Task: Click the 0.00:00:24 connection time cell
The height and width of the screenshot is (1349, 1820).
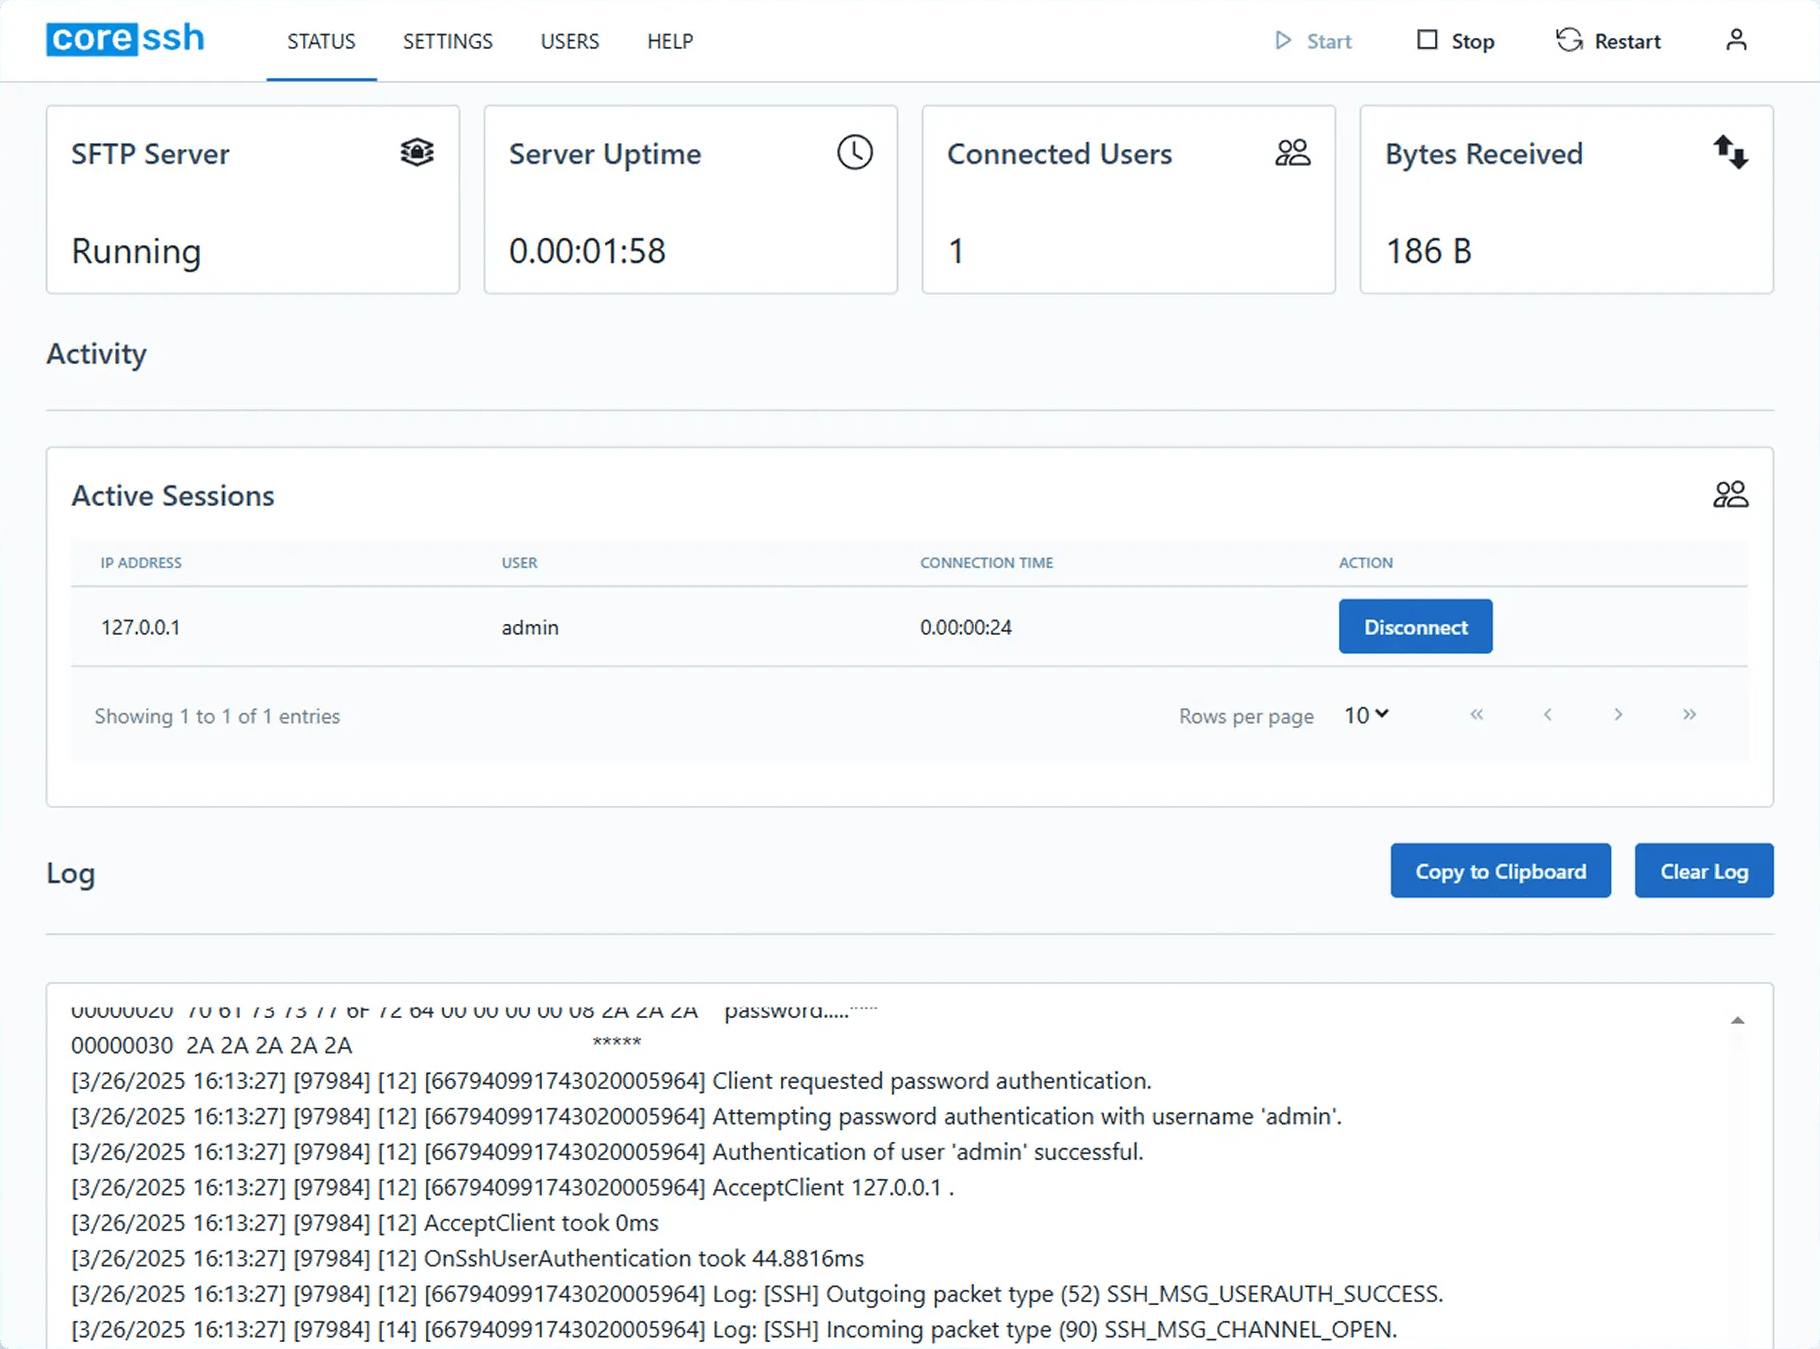Action: point(966,627)
